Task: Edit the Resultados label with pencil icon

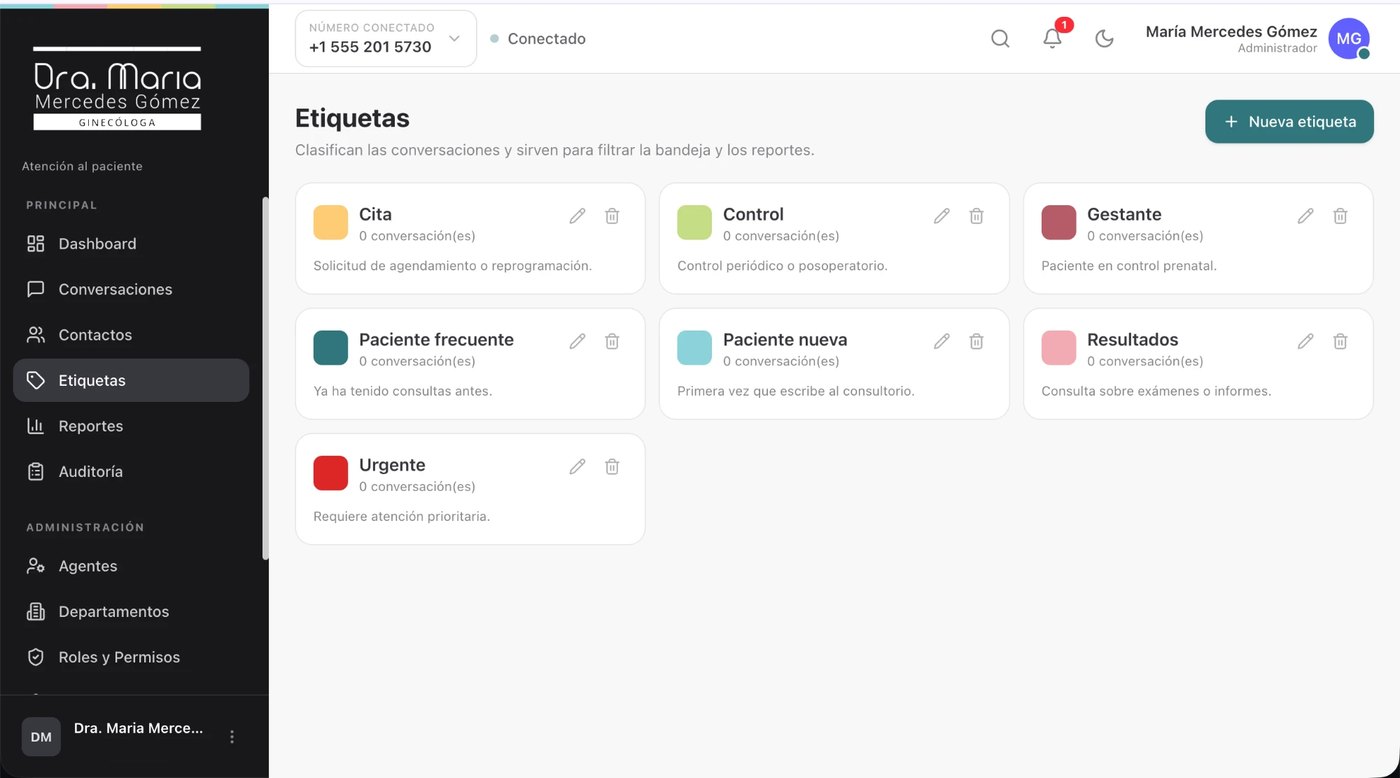Action: 1305,341
